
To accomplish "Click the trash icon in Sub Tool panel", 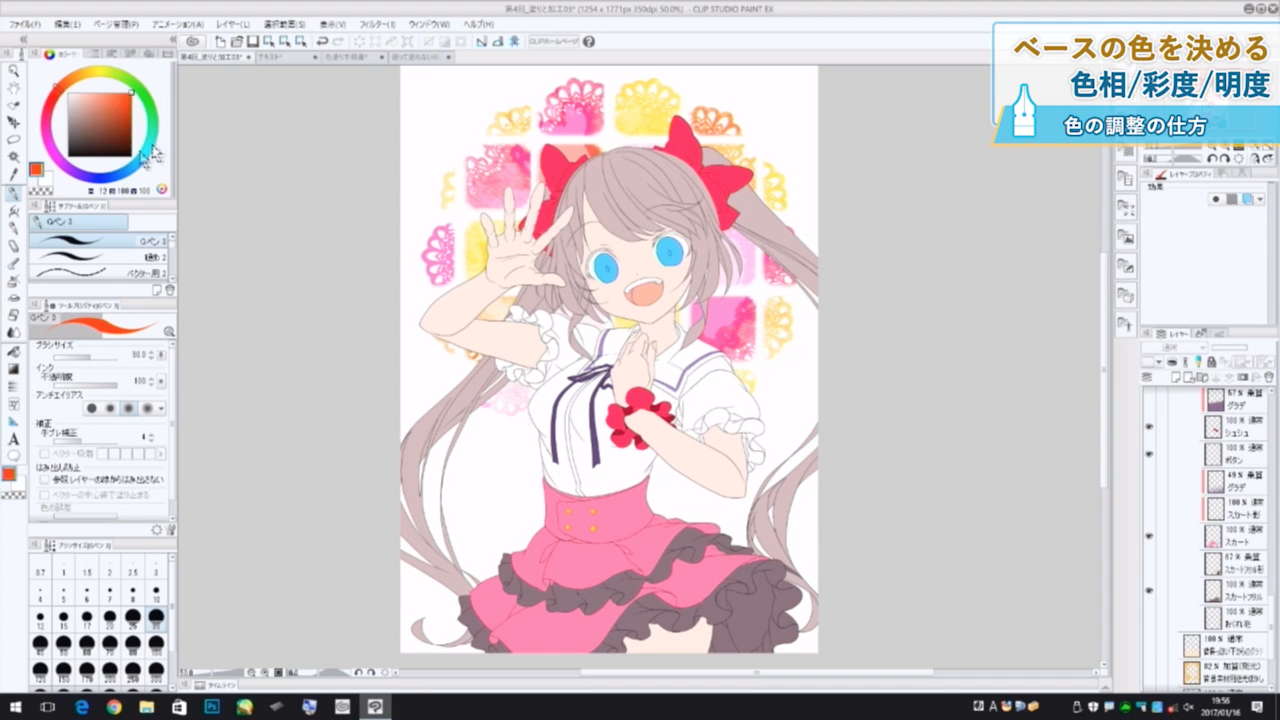I will [x=170, y=290].
